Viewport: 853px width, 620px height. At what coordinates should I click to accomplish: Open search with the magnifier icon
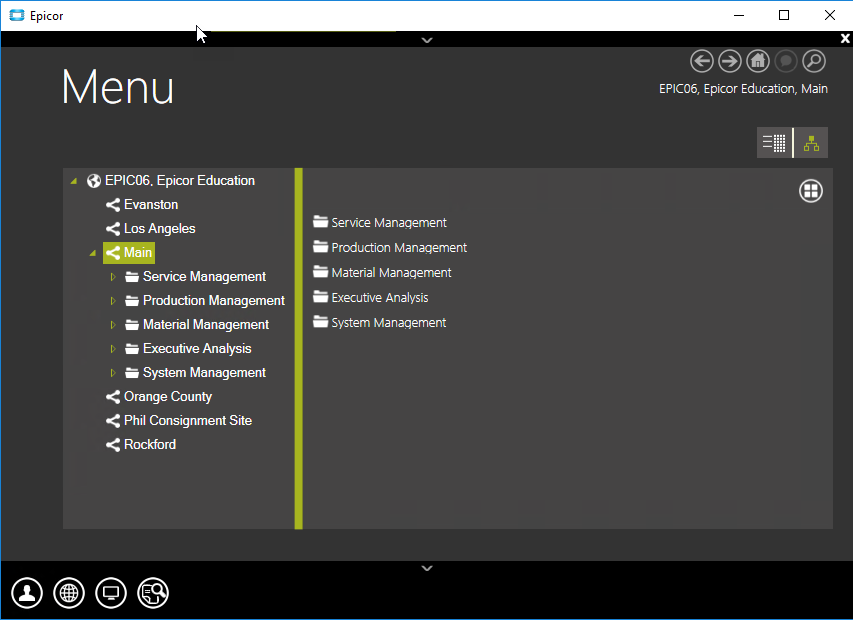[814, 61]
